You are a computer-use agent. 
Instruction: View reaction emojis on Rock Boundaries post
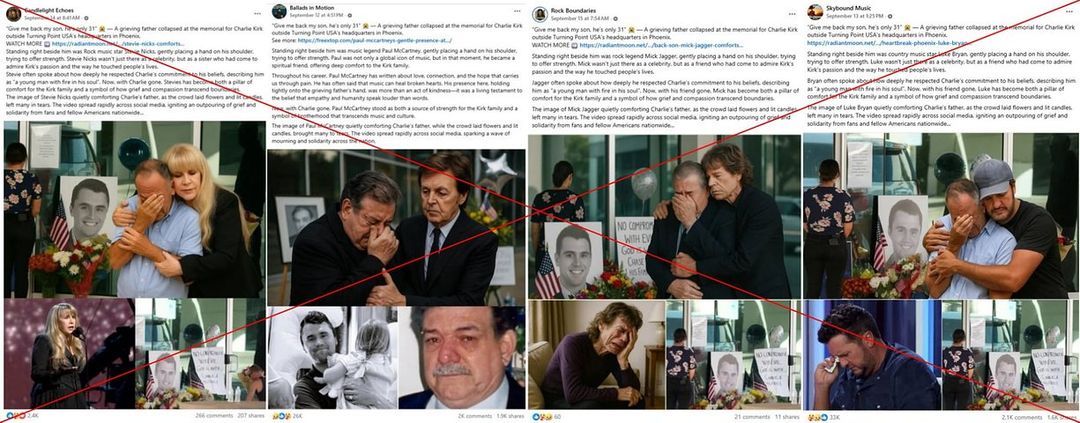[541, 417]
